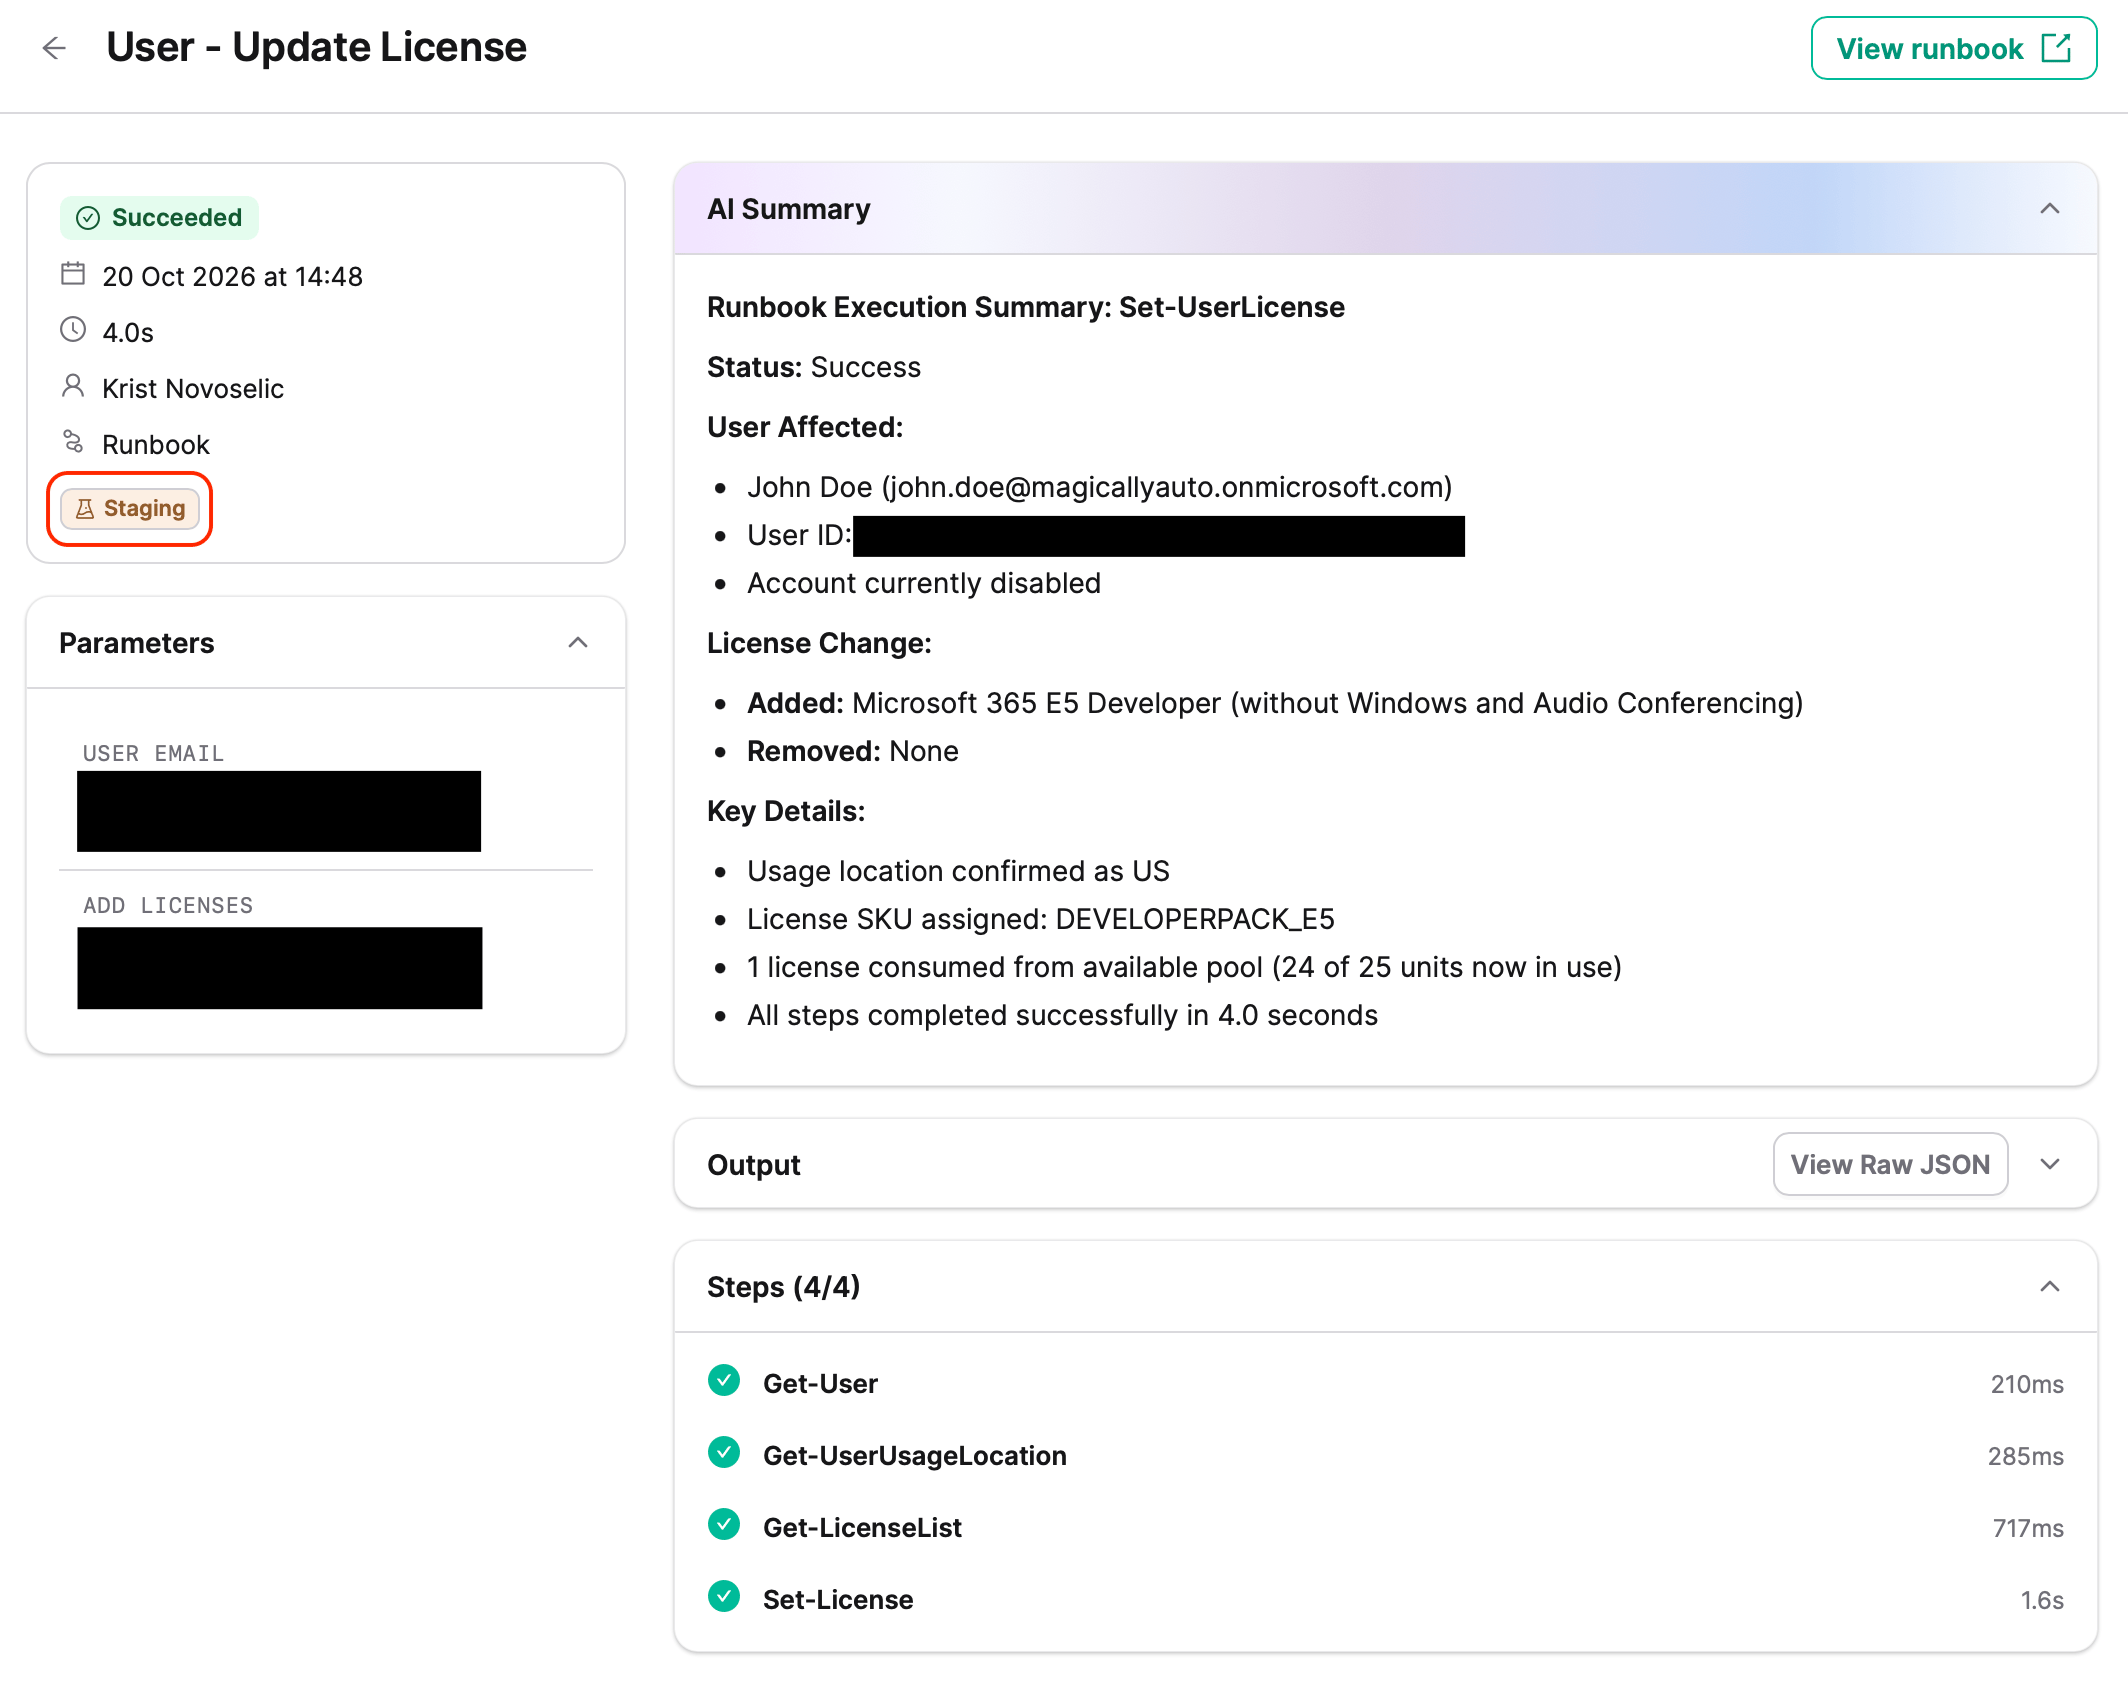Image resolution: width=2128 pixels, height=1692 pixels.
Task: Click the green check icon for Get-UserUsageLocation
Action: pos(724,1453)
